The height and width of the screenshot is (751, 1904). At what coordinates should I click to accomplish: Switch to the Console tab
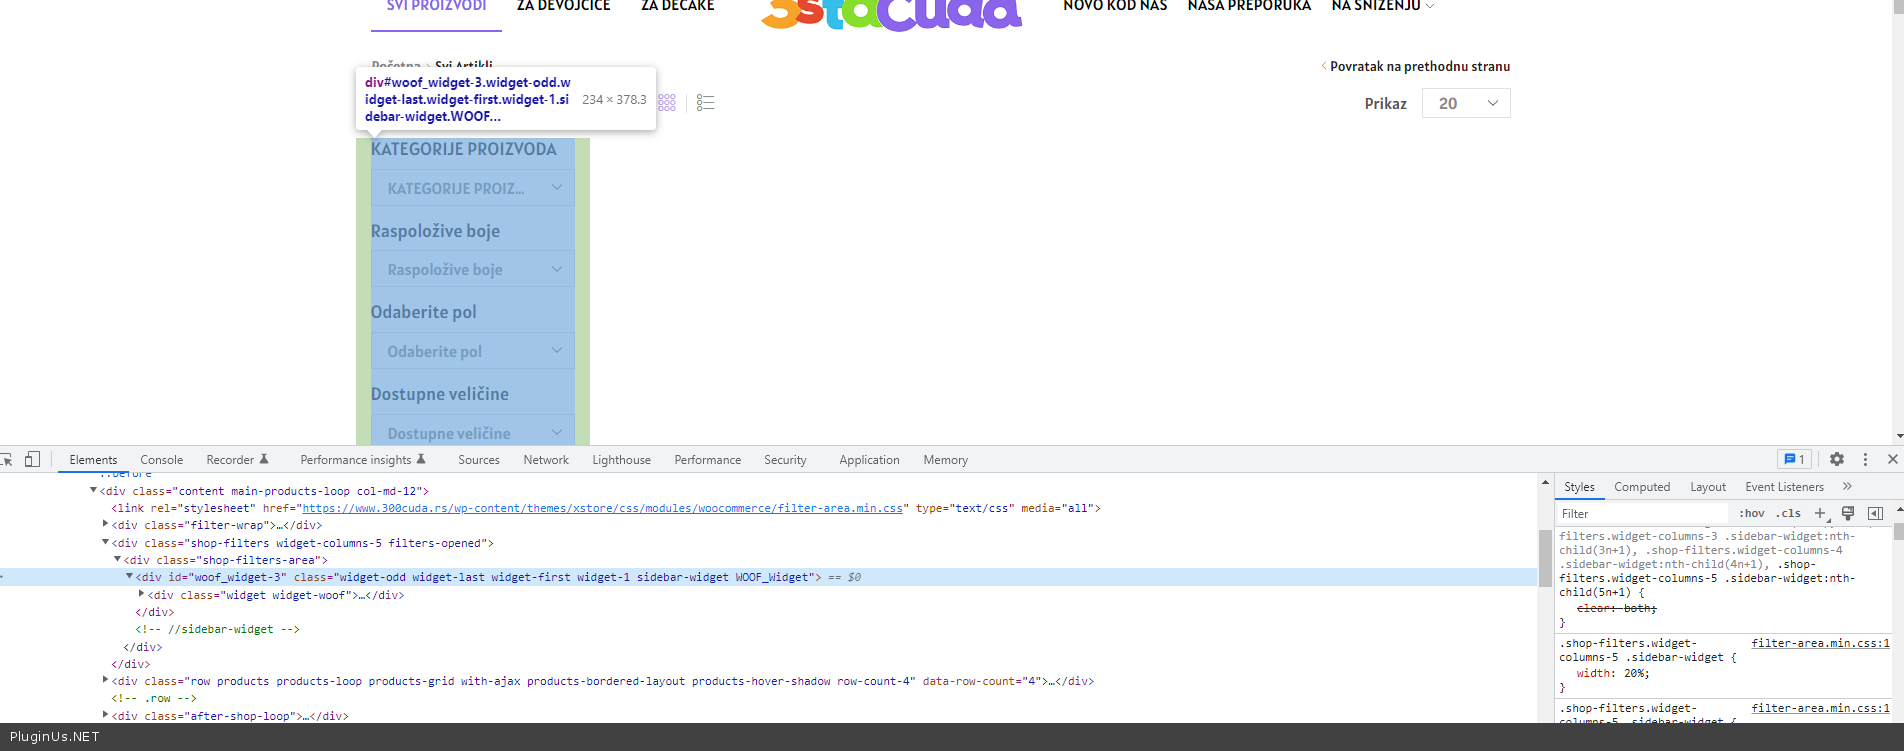click(161, 460)
